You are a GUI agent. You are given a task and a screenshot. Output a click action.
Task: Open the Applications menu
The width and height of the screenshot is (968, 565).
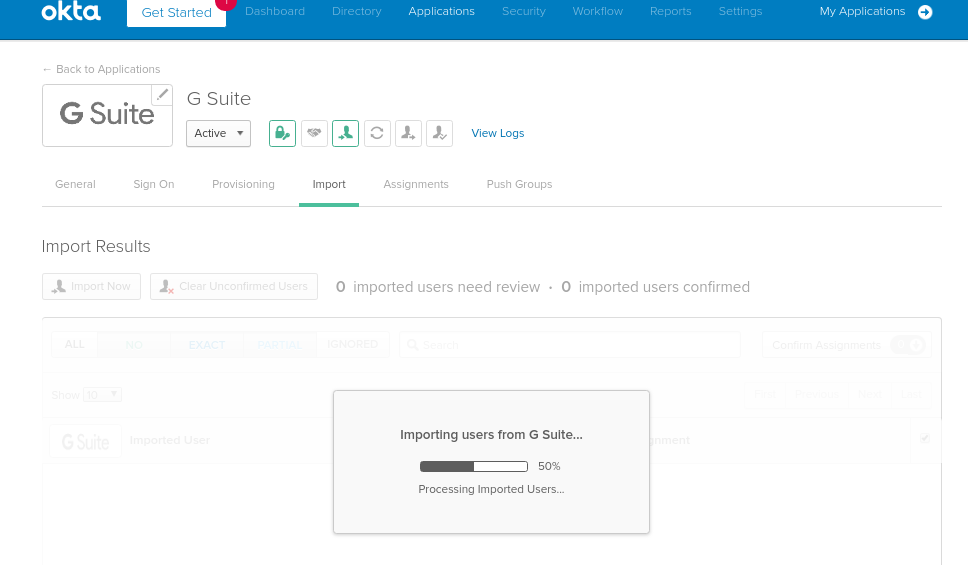pos(441,11)
